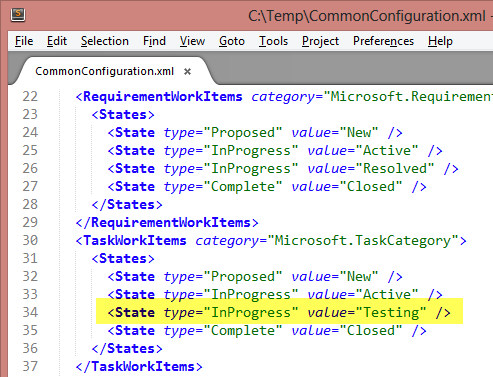Click the highlighted "Testing" value
The height and width of the screenshot is (377, 493).
click(391, 313)
